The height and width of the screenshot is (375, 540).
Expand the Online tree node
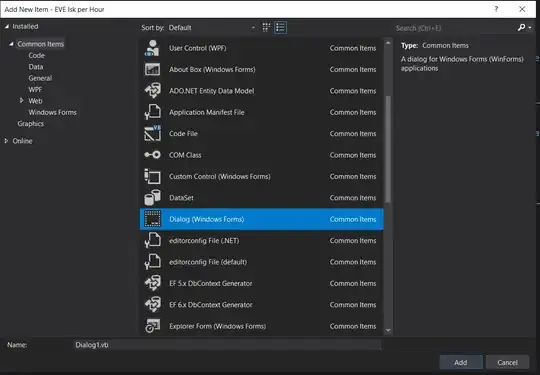point(6,141)
